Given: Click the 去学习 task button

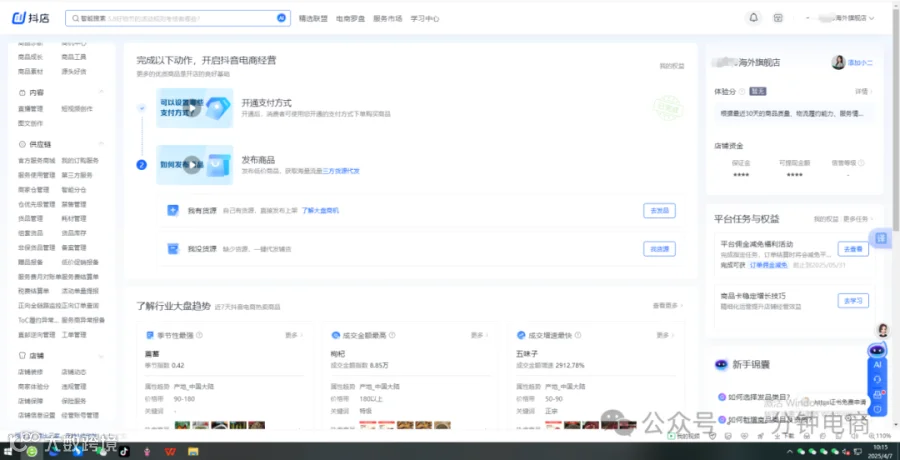Looking at the screenshot, I should tap(853, 300).
